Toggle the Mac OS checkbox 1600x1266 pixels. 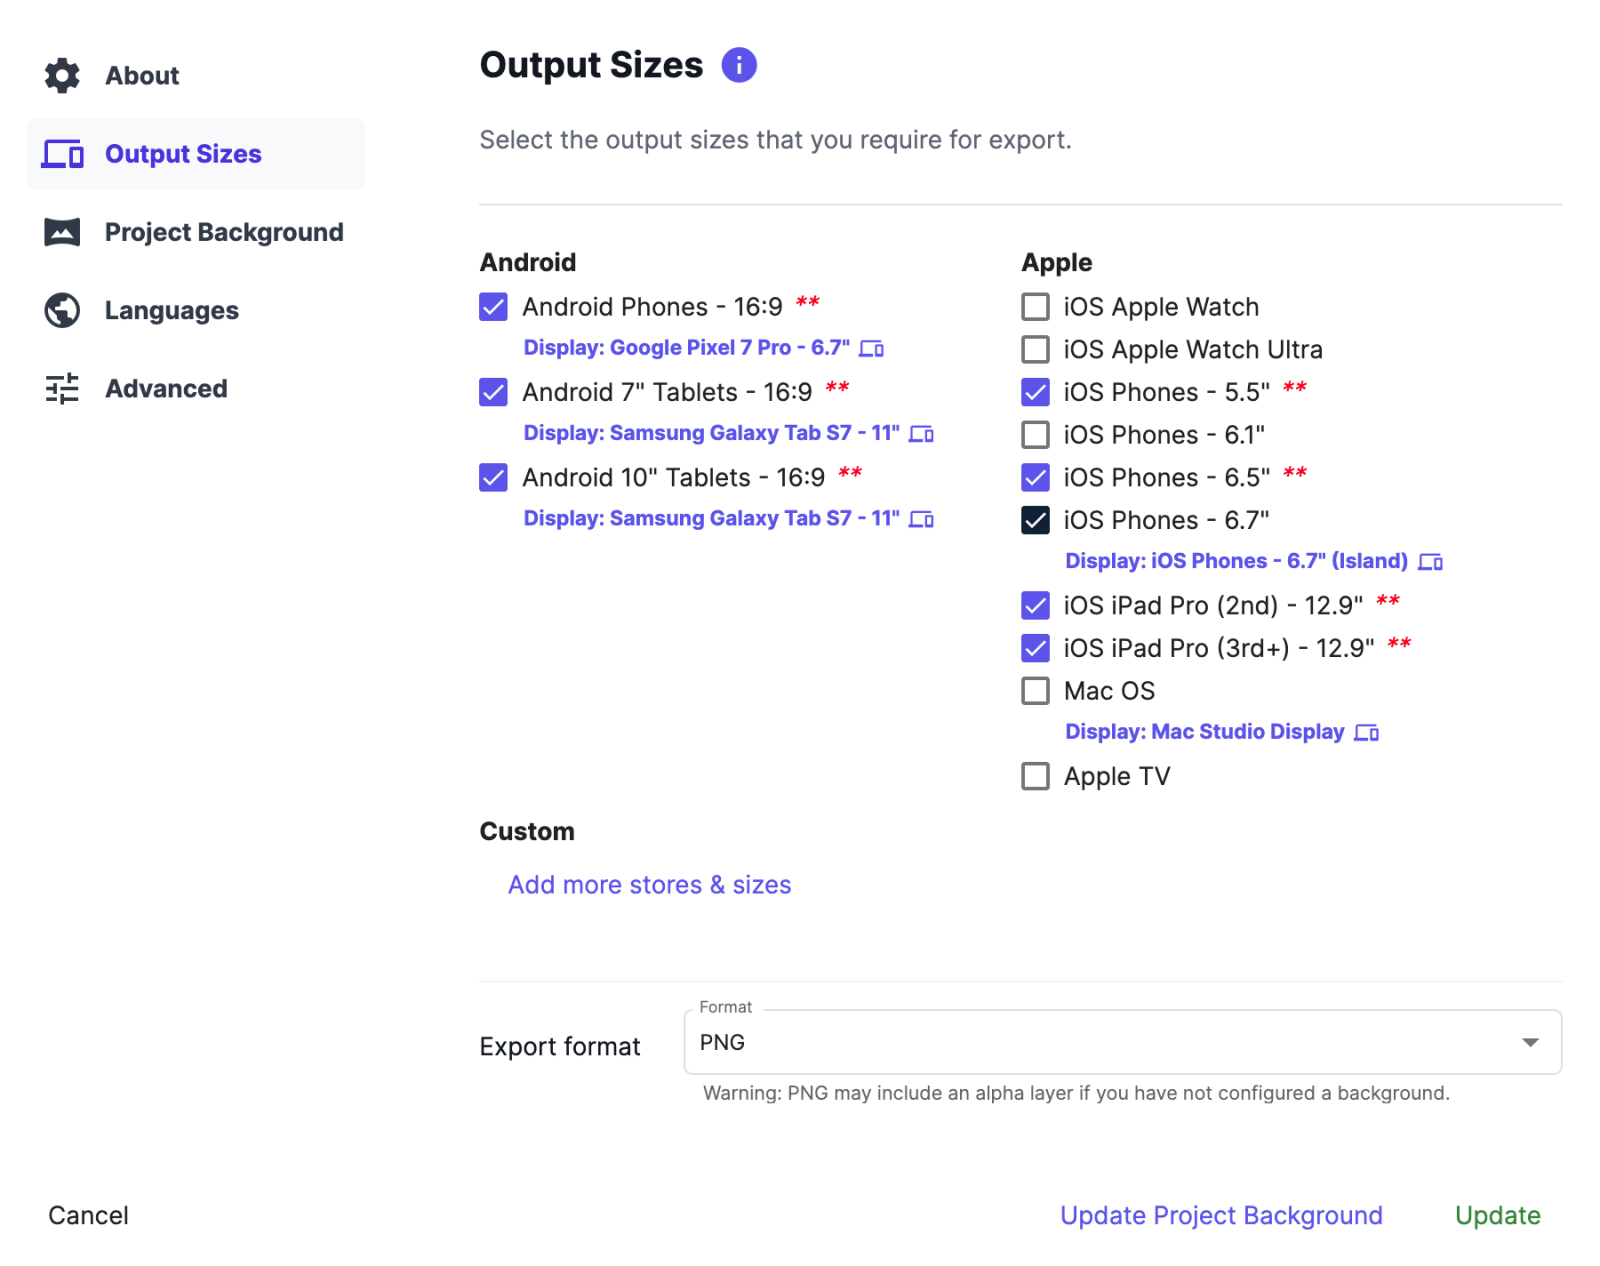click(x=1035, y=691)
